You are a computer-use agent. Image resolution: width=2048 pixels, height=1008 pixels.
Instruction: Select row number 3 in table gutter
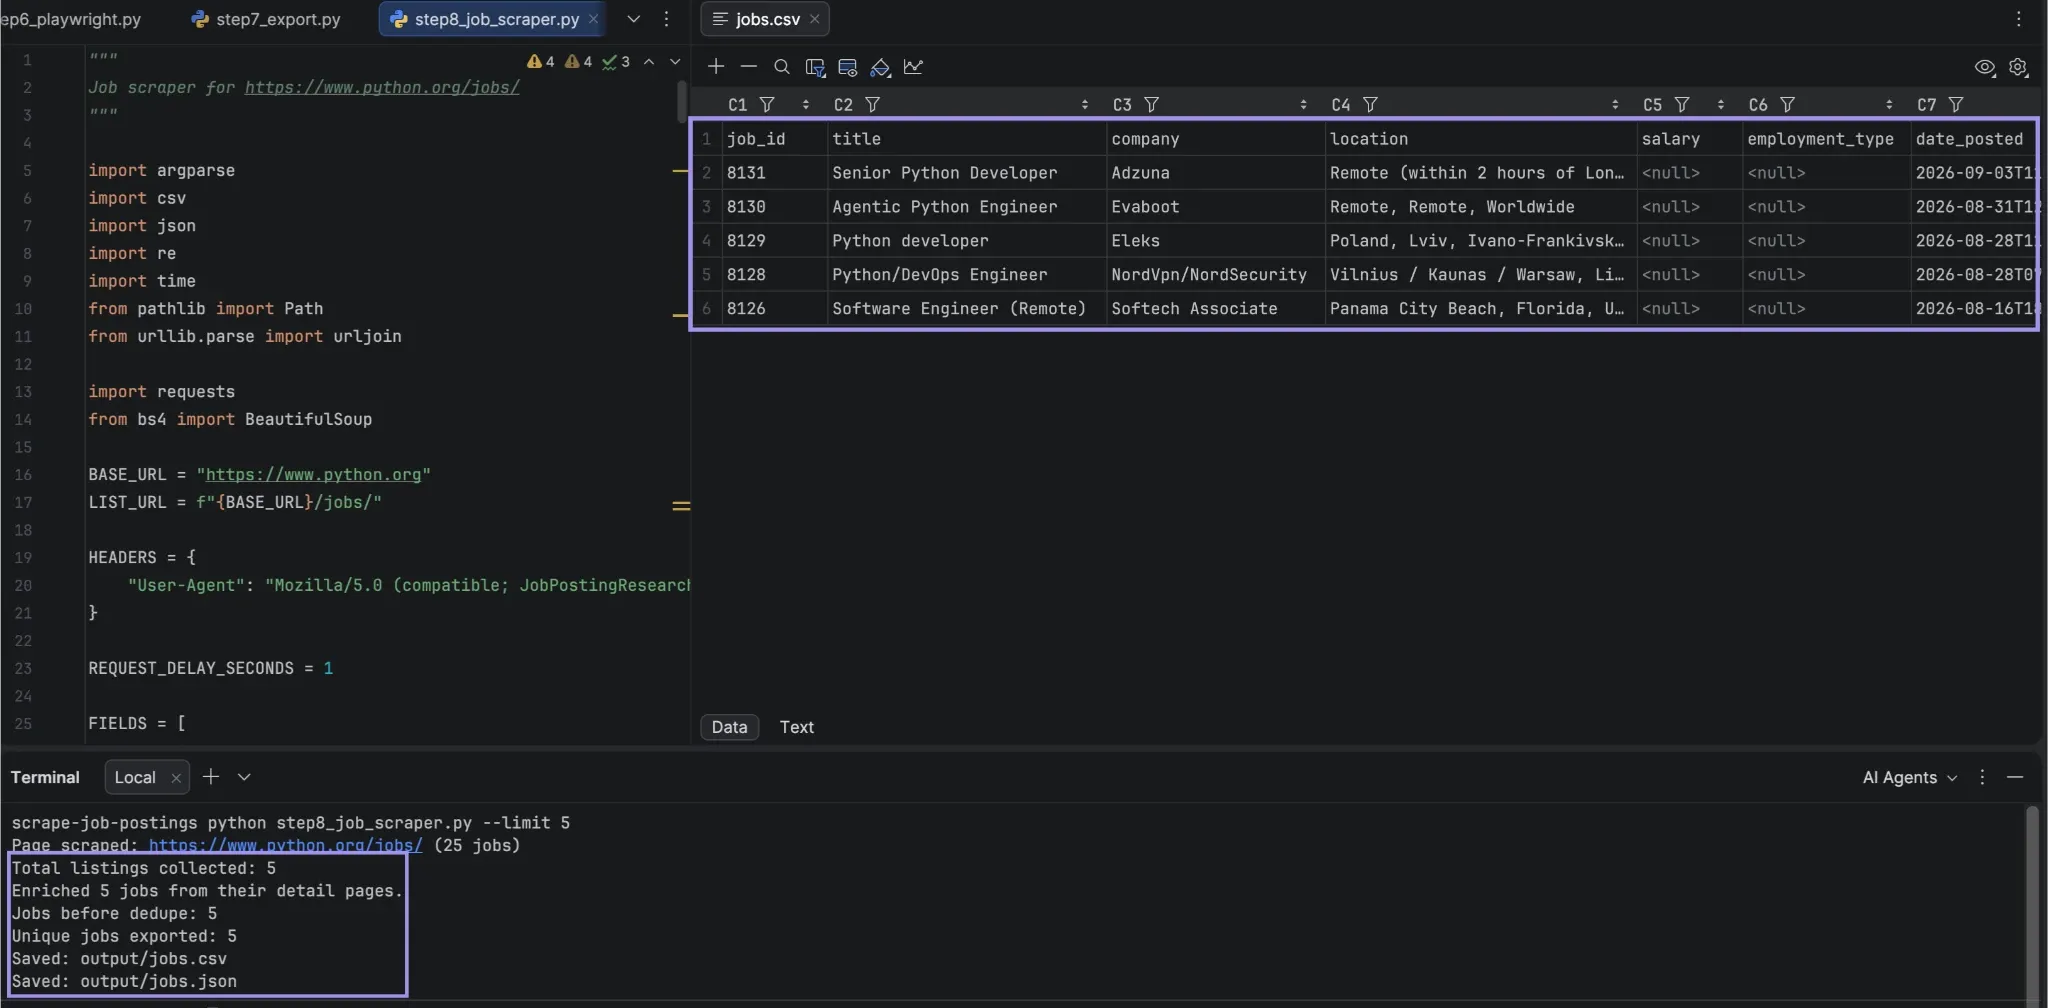click(707, 207)
